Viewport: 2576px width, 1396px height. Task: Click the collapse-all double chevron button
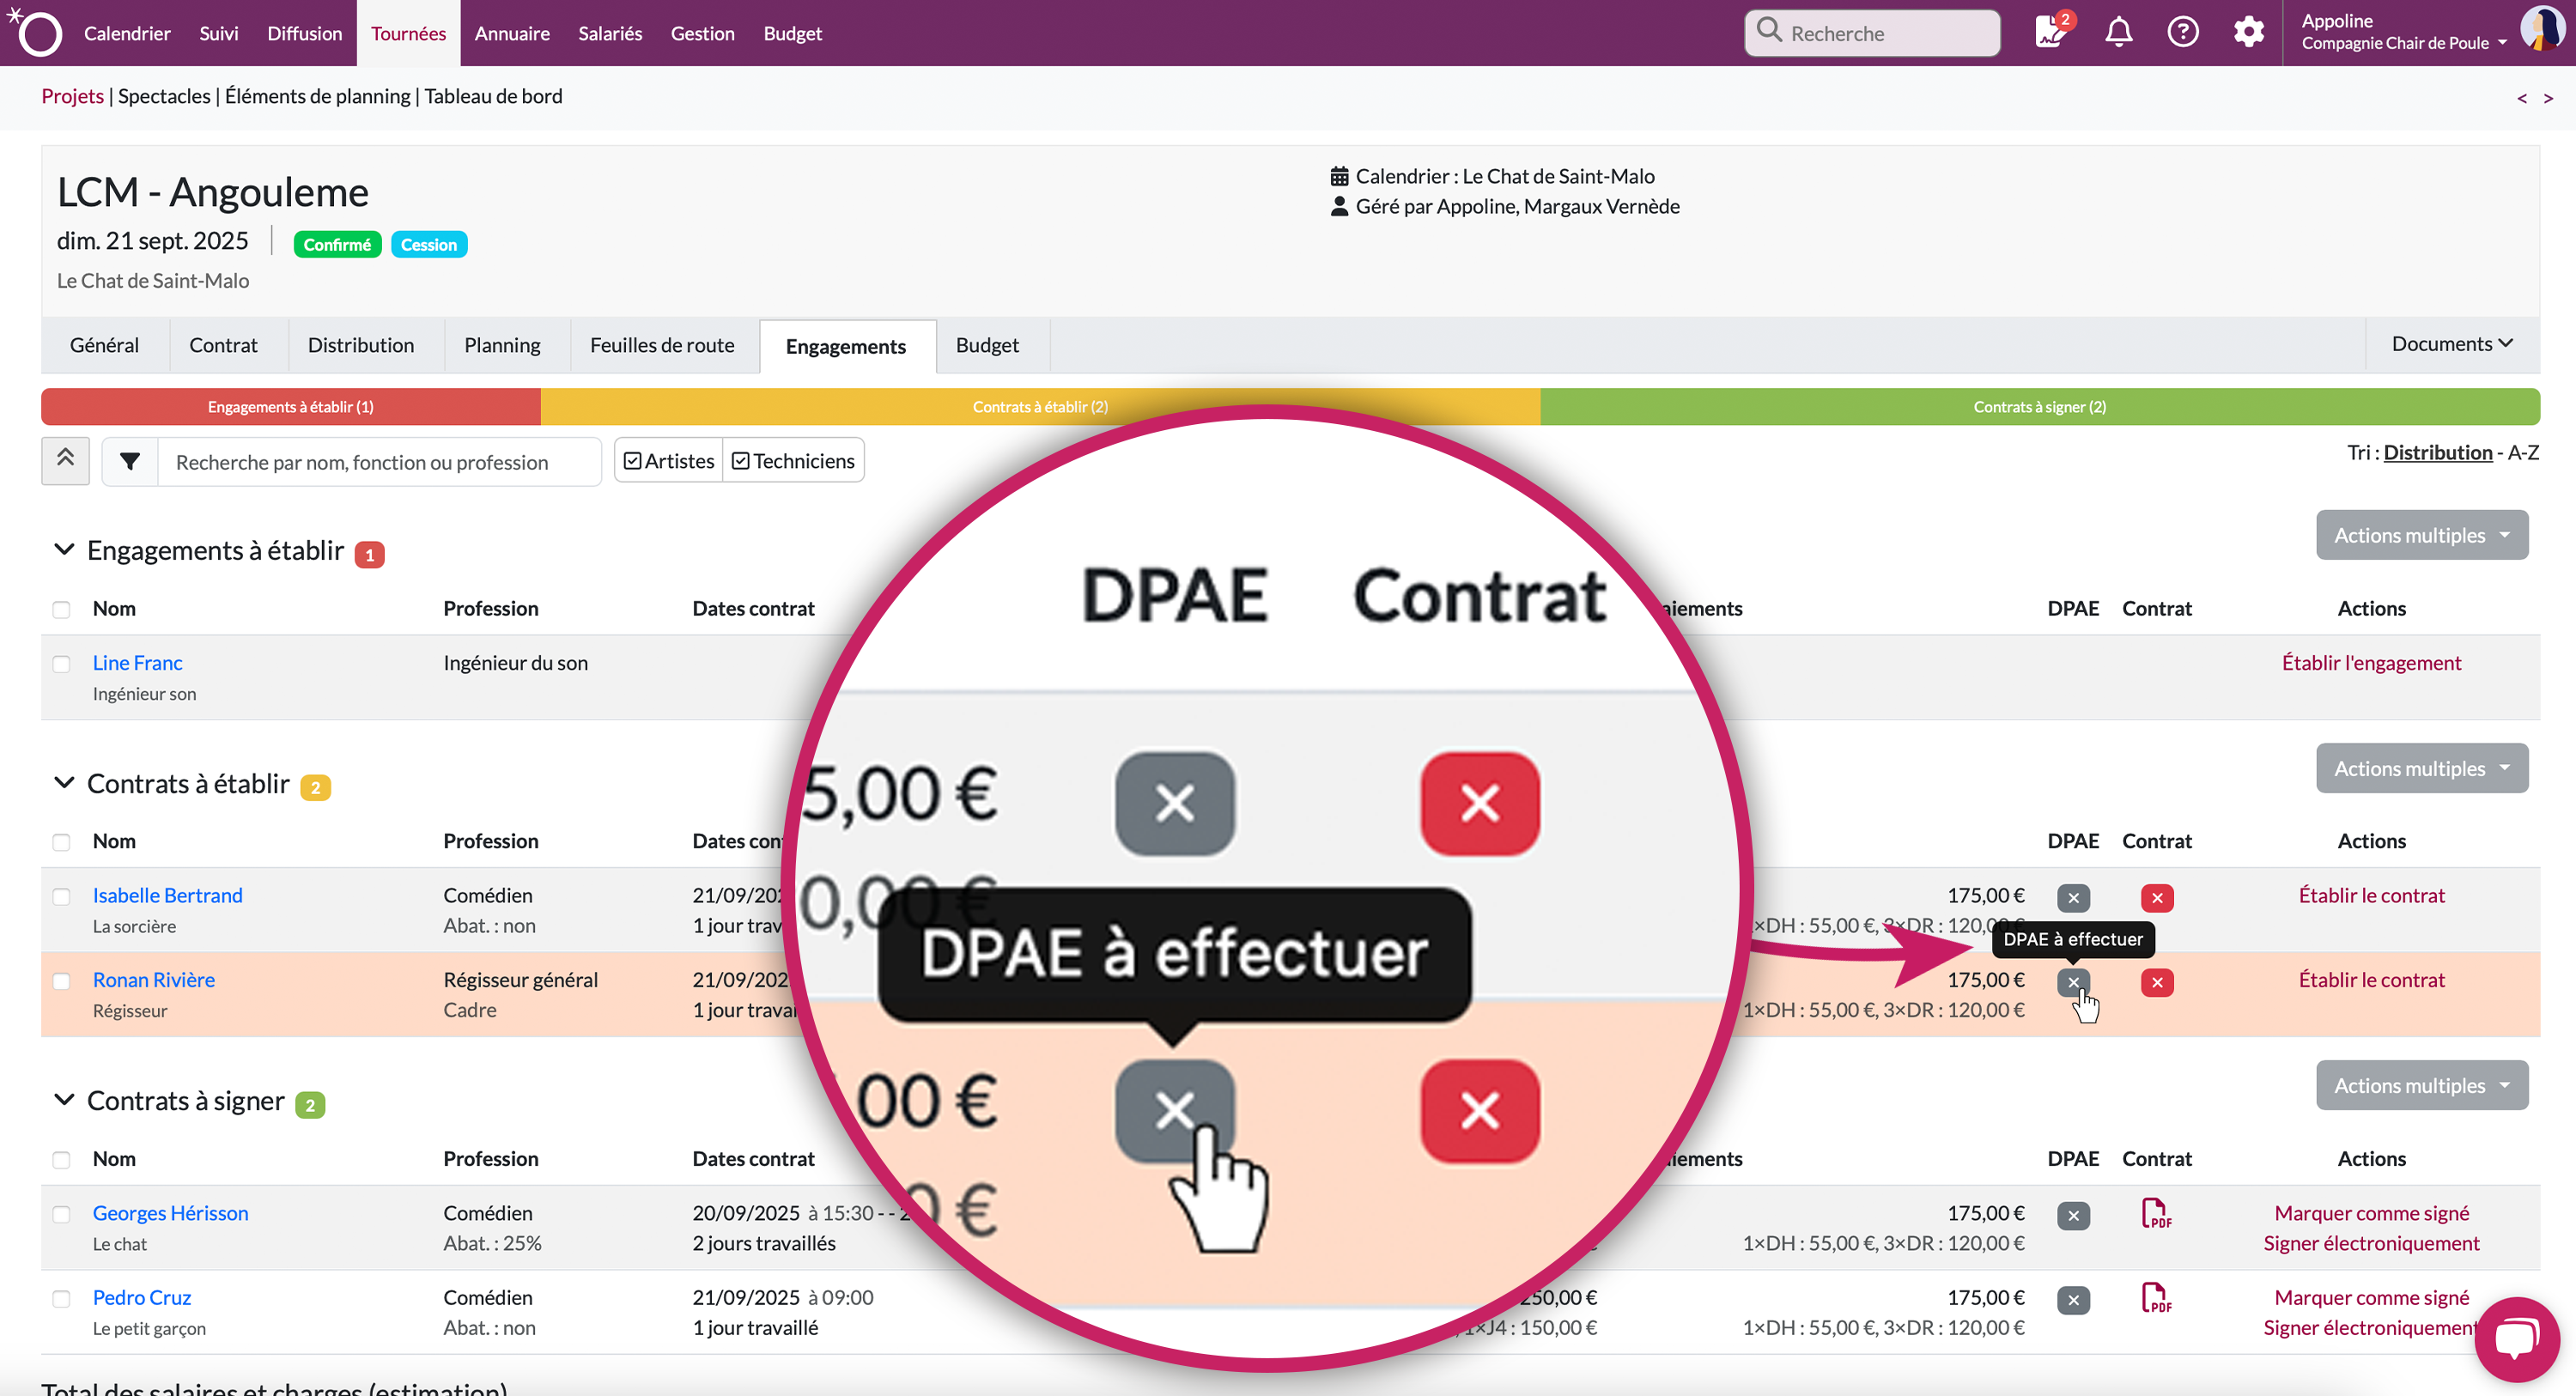point(65,460)
